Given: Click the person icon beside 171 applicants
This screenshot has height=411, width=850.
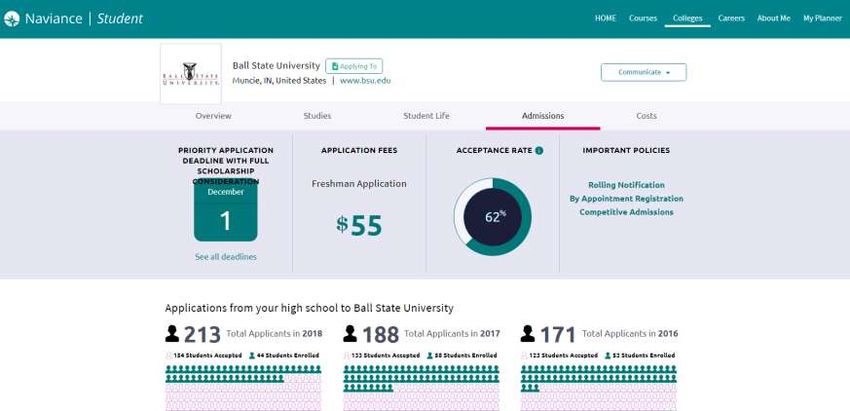Looking at the screenshot, I should [x=527, y=333].
